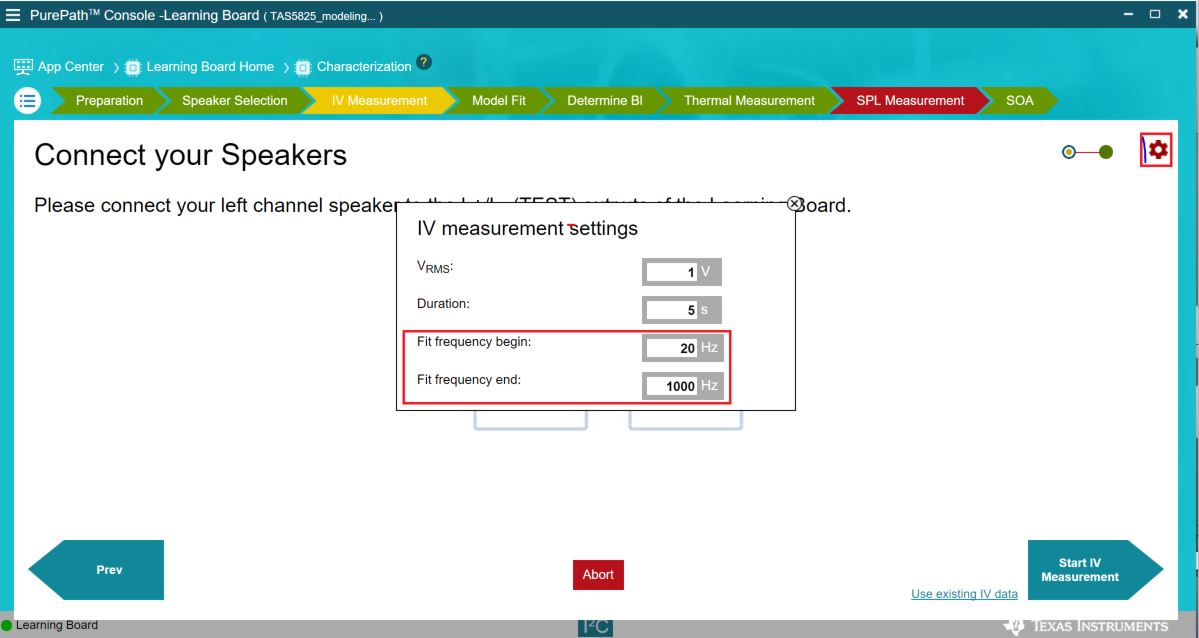Click the Duration value field
Image resolution: width=1199 pixels, height=638 pixels.
[671, 310]
